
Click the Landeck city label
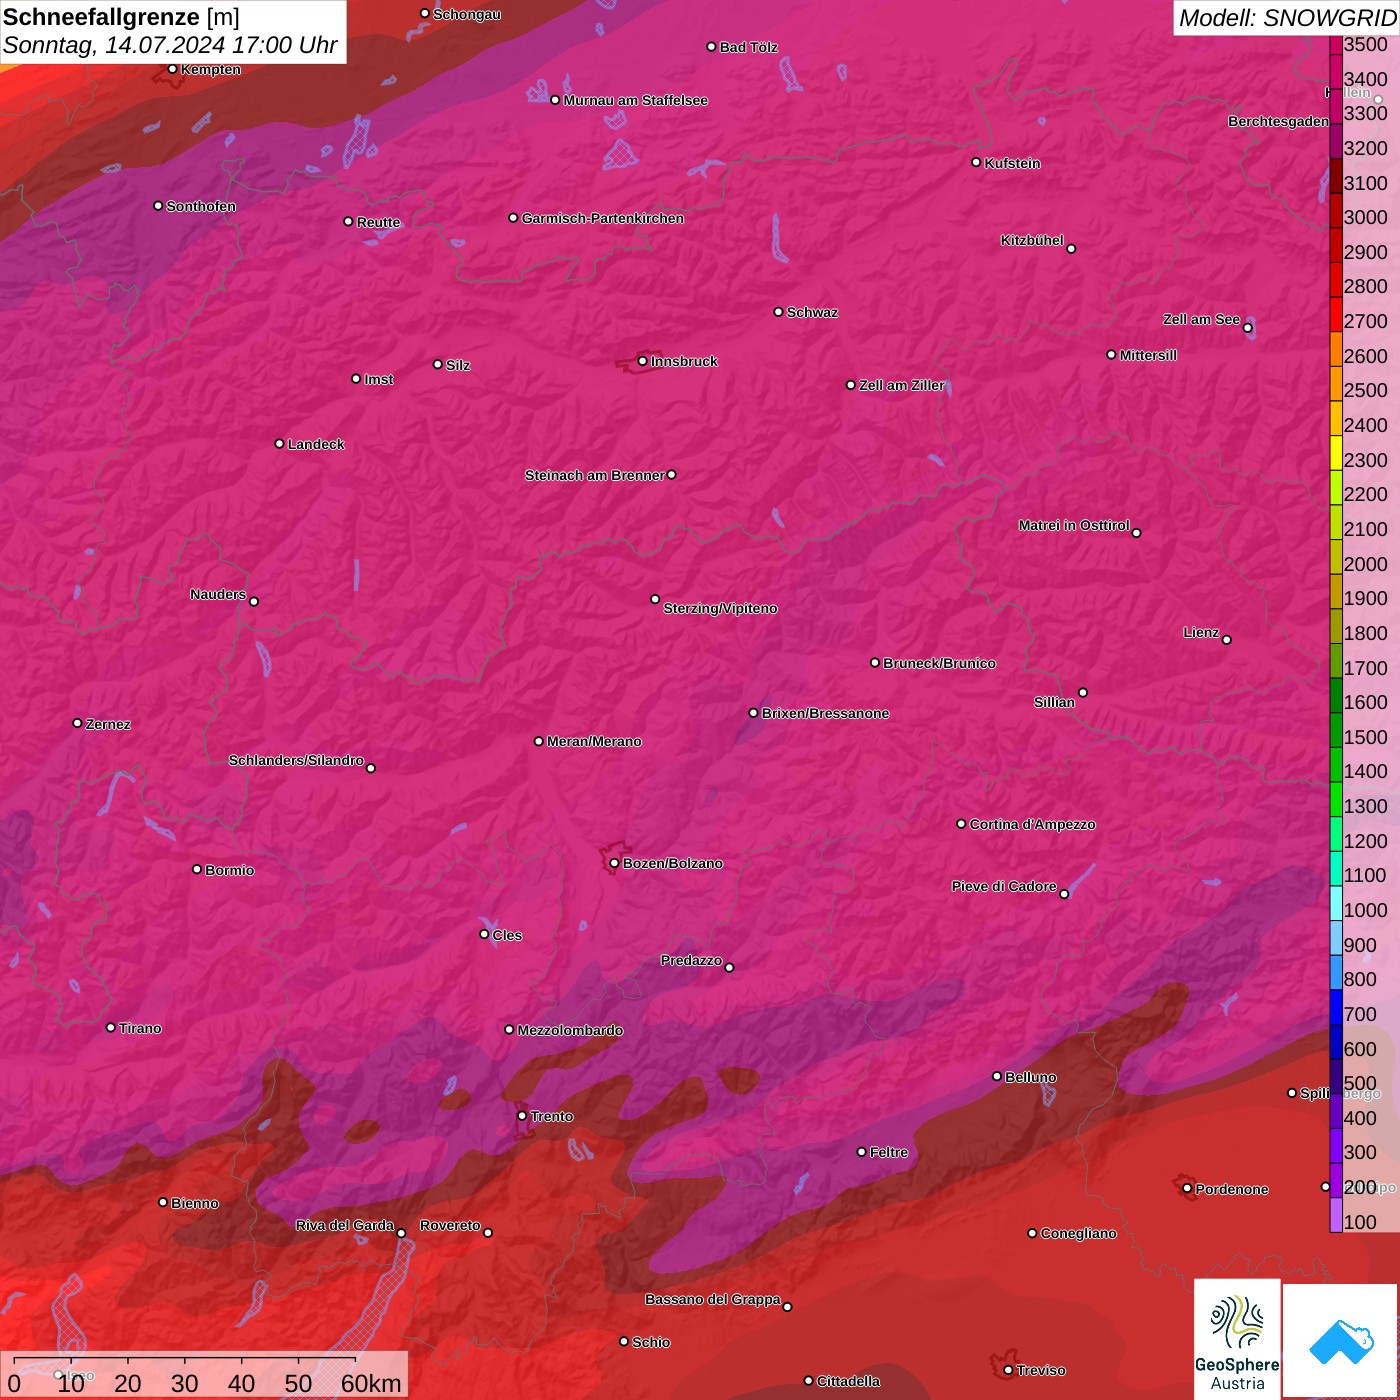(316, 444)
